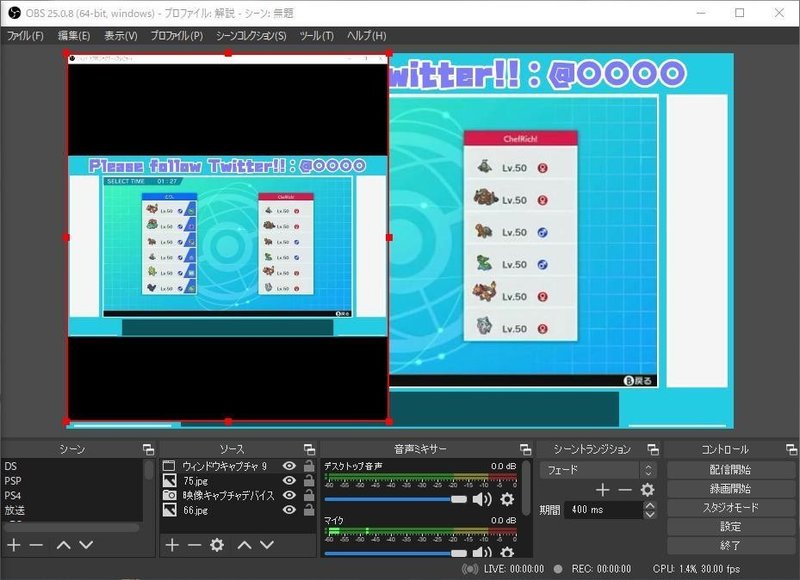800x580 pixels.
Task: Click the audio mixer vertical scrollbar
Action: coord(527,489)
